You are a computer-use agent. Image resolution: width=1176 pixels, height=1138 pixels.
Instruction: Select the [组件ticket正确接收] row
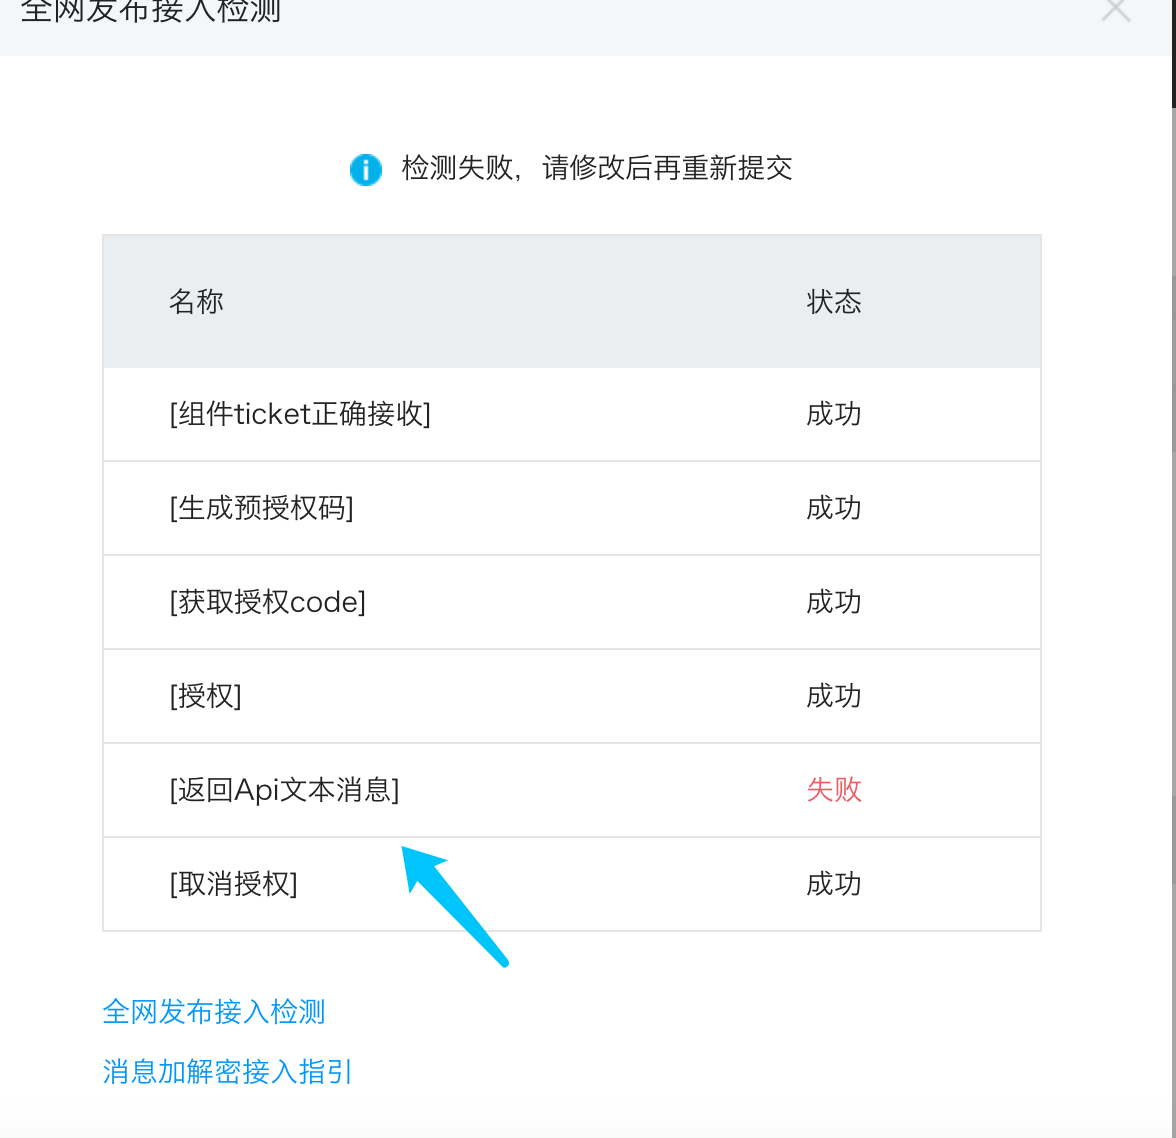click(x=300, y=414)
